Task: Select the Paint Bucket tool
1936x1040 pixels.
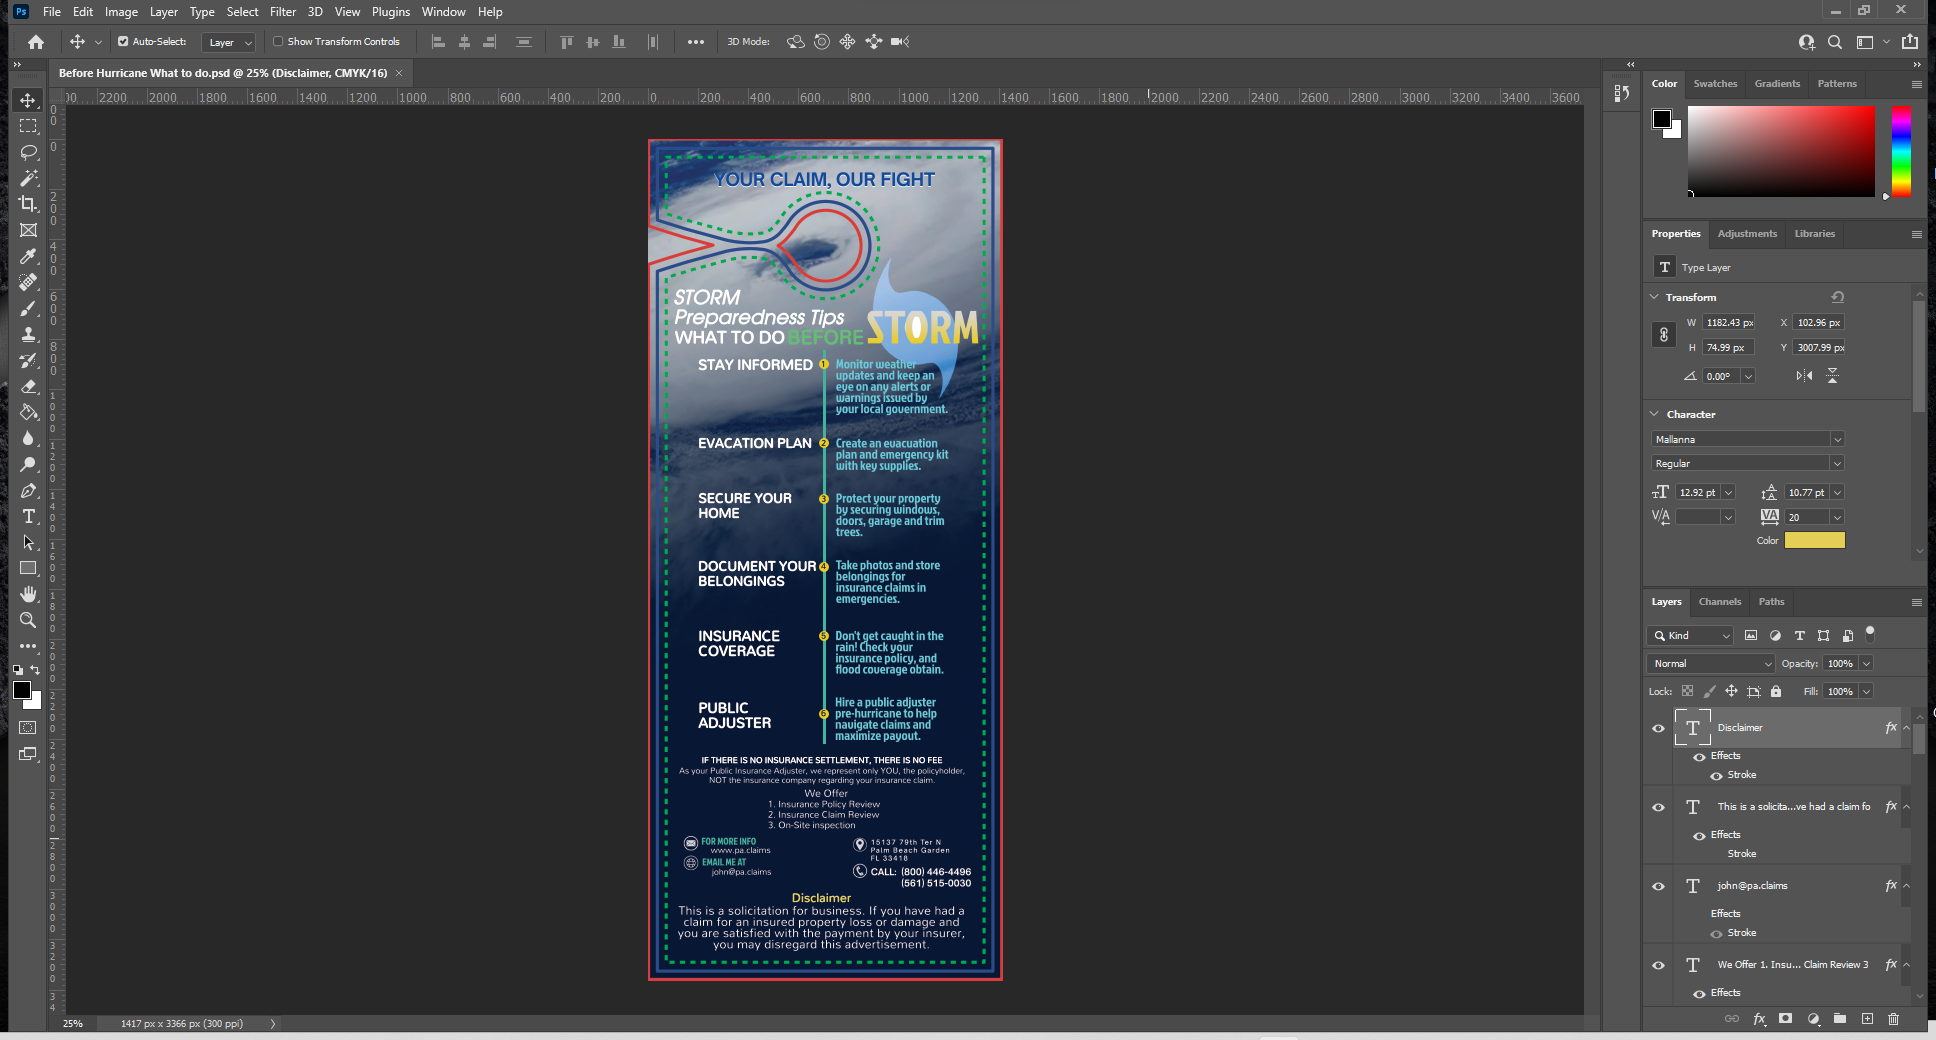Action: [x=28, y=412]
